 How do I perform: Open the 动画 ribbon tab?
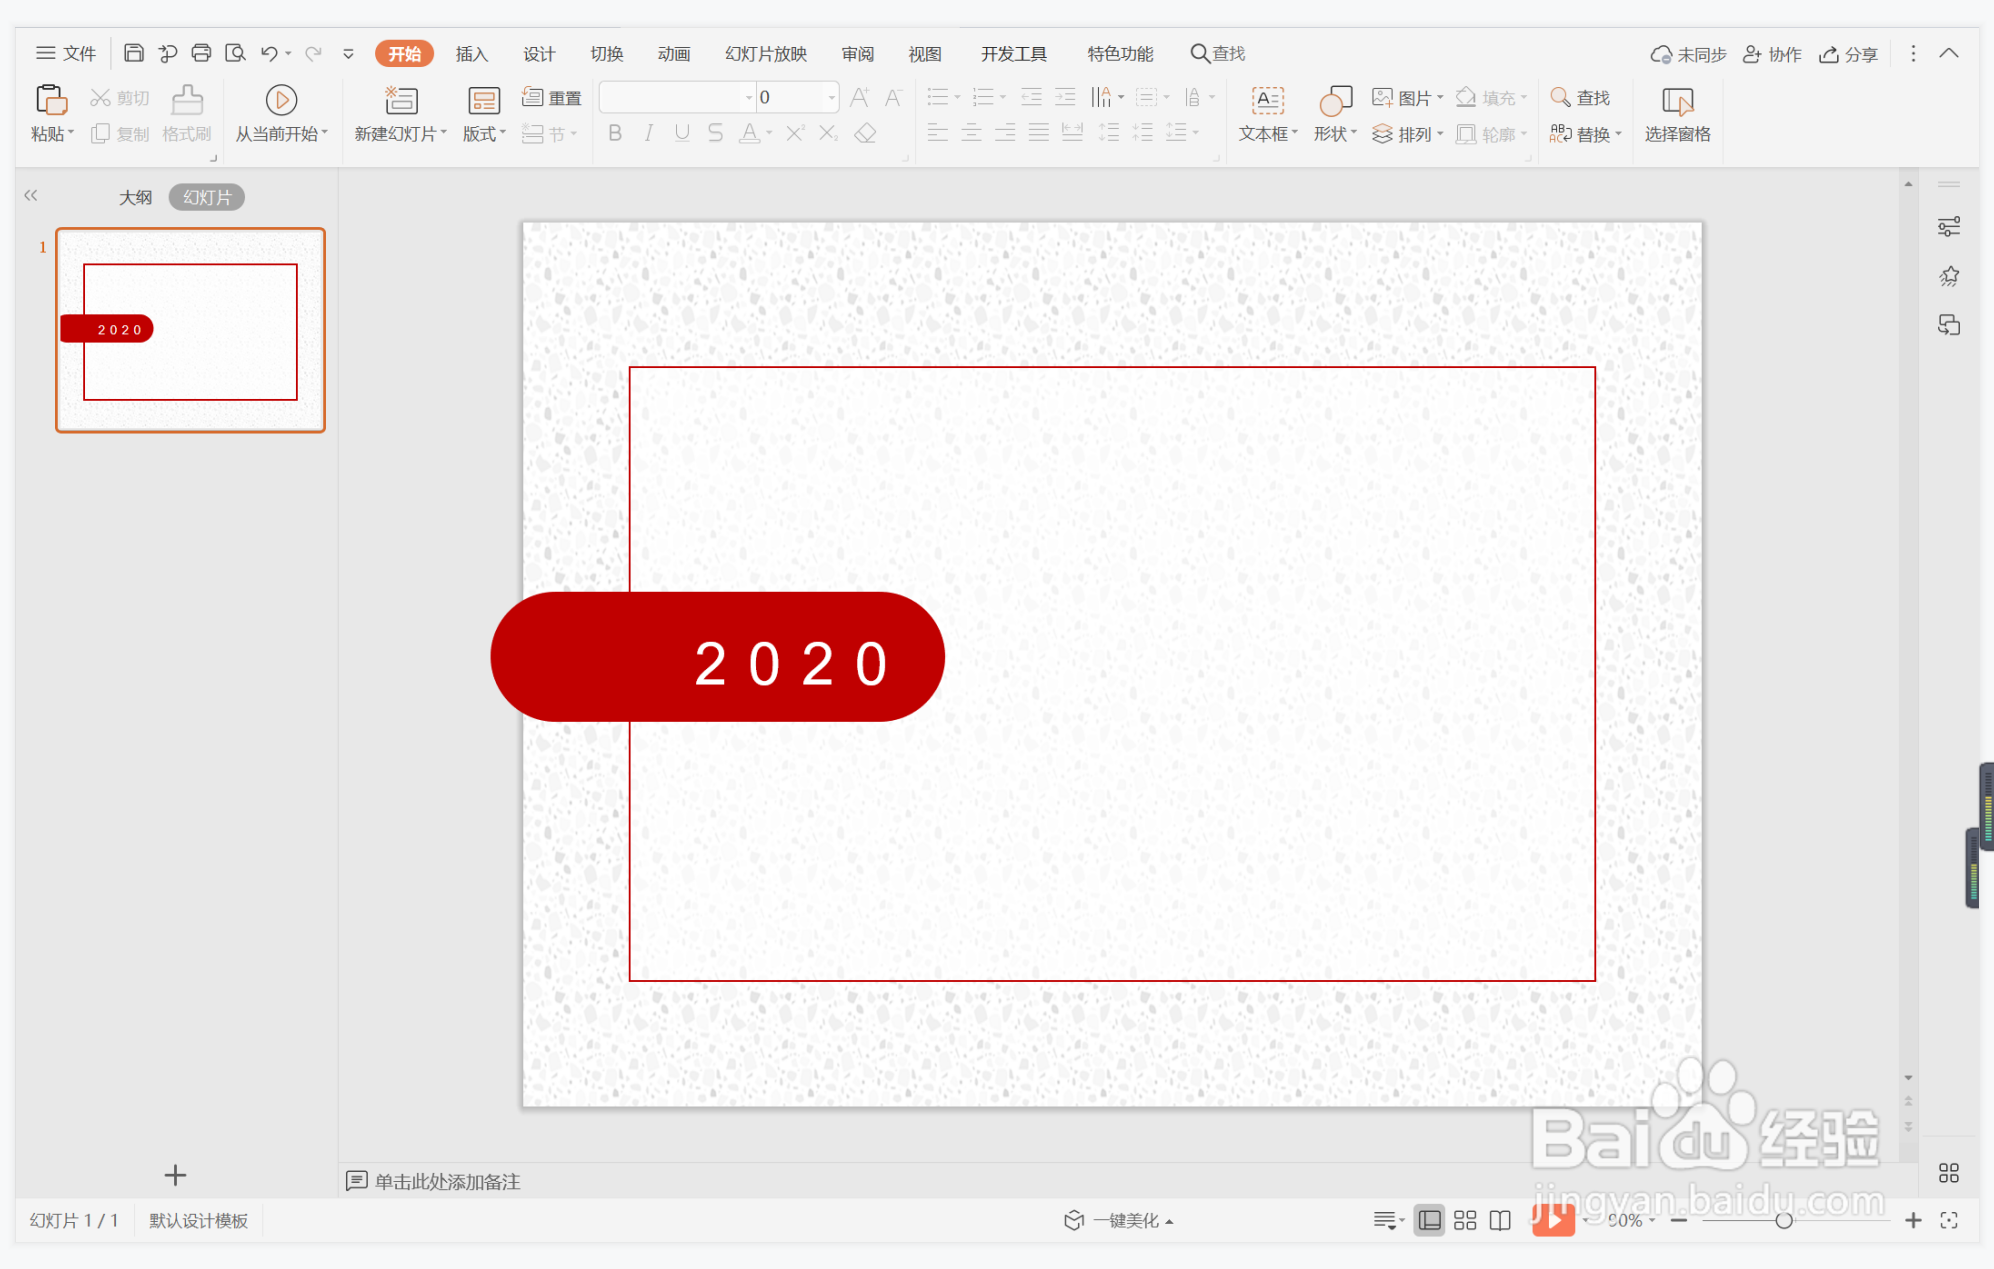(x=673, y=54)
